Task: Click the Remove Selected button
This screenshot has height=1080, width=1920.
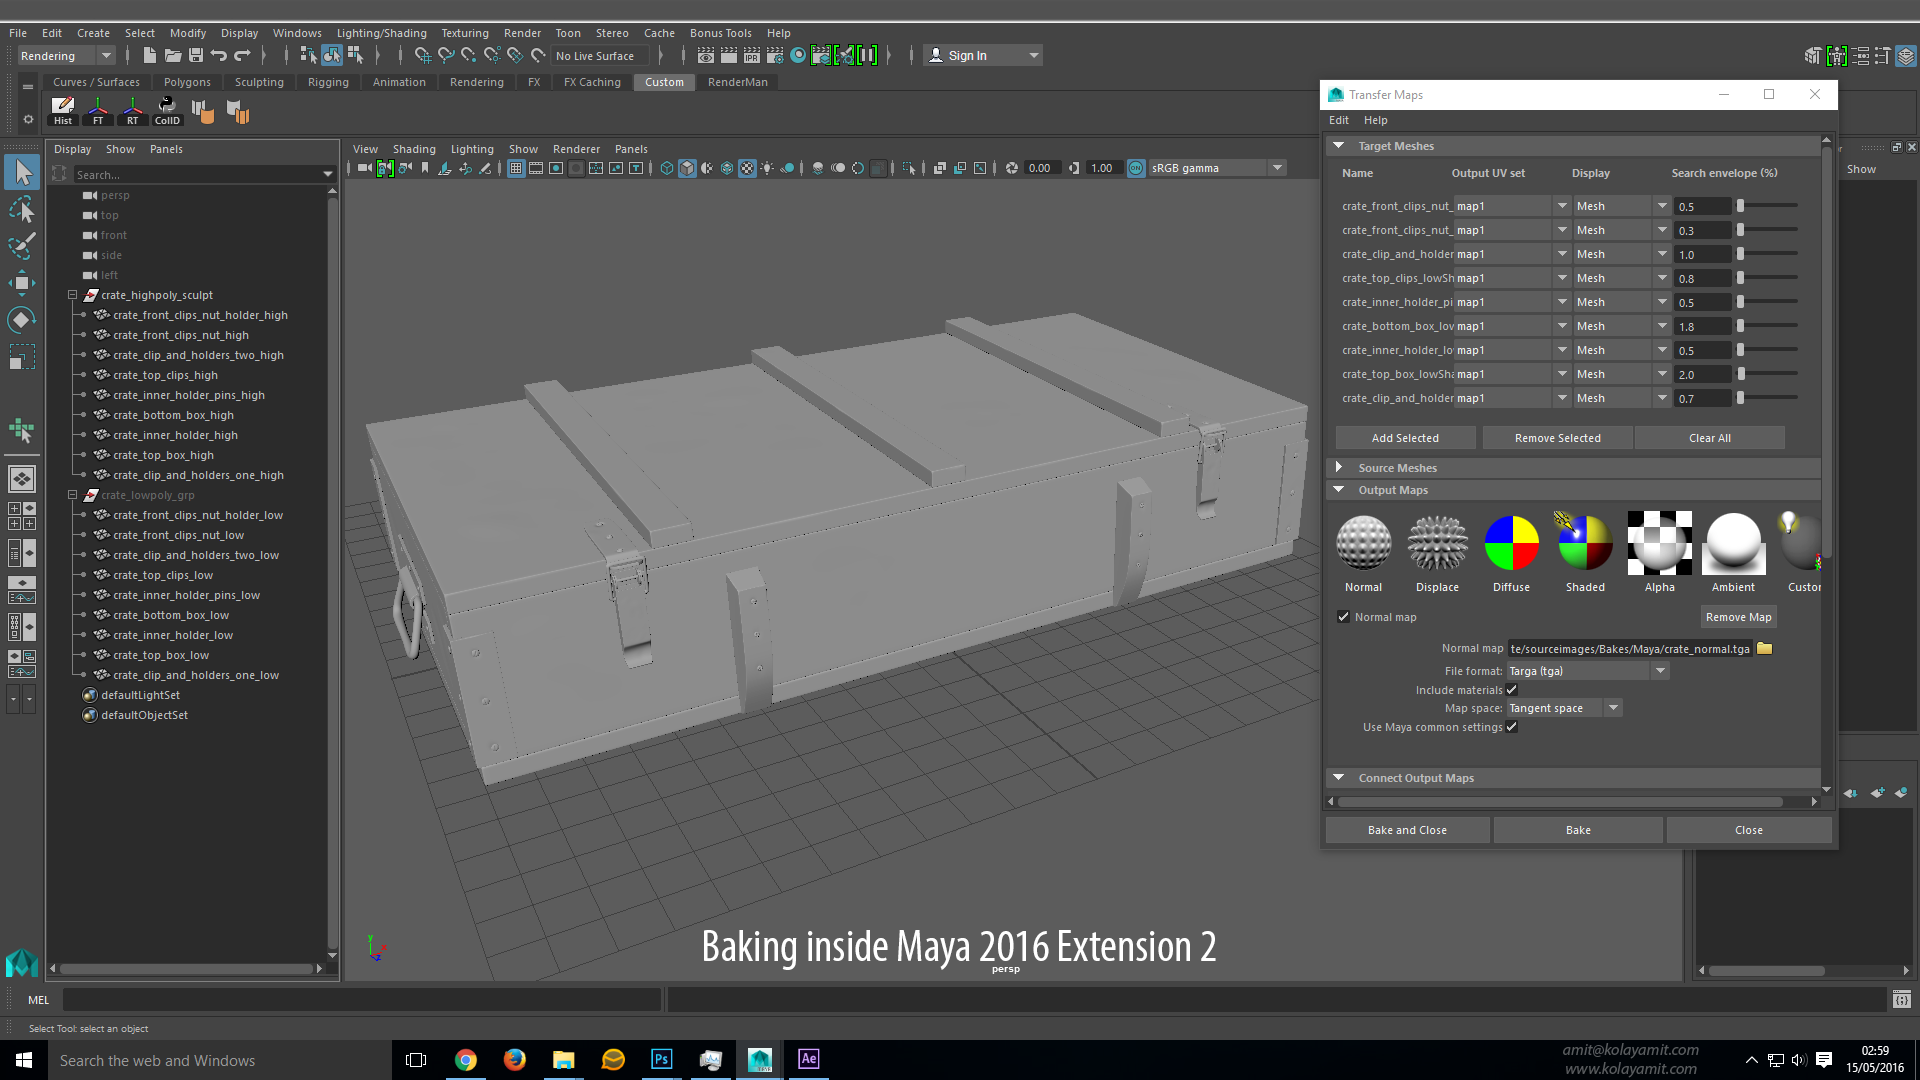Action: [x=1557, y=438]
